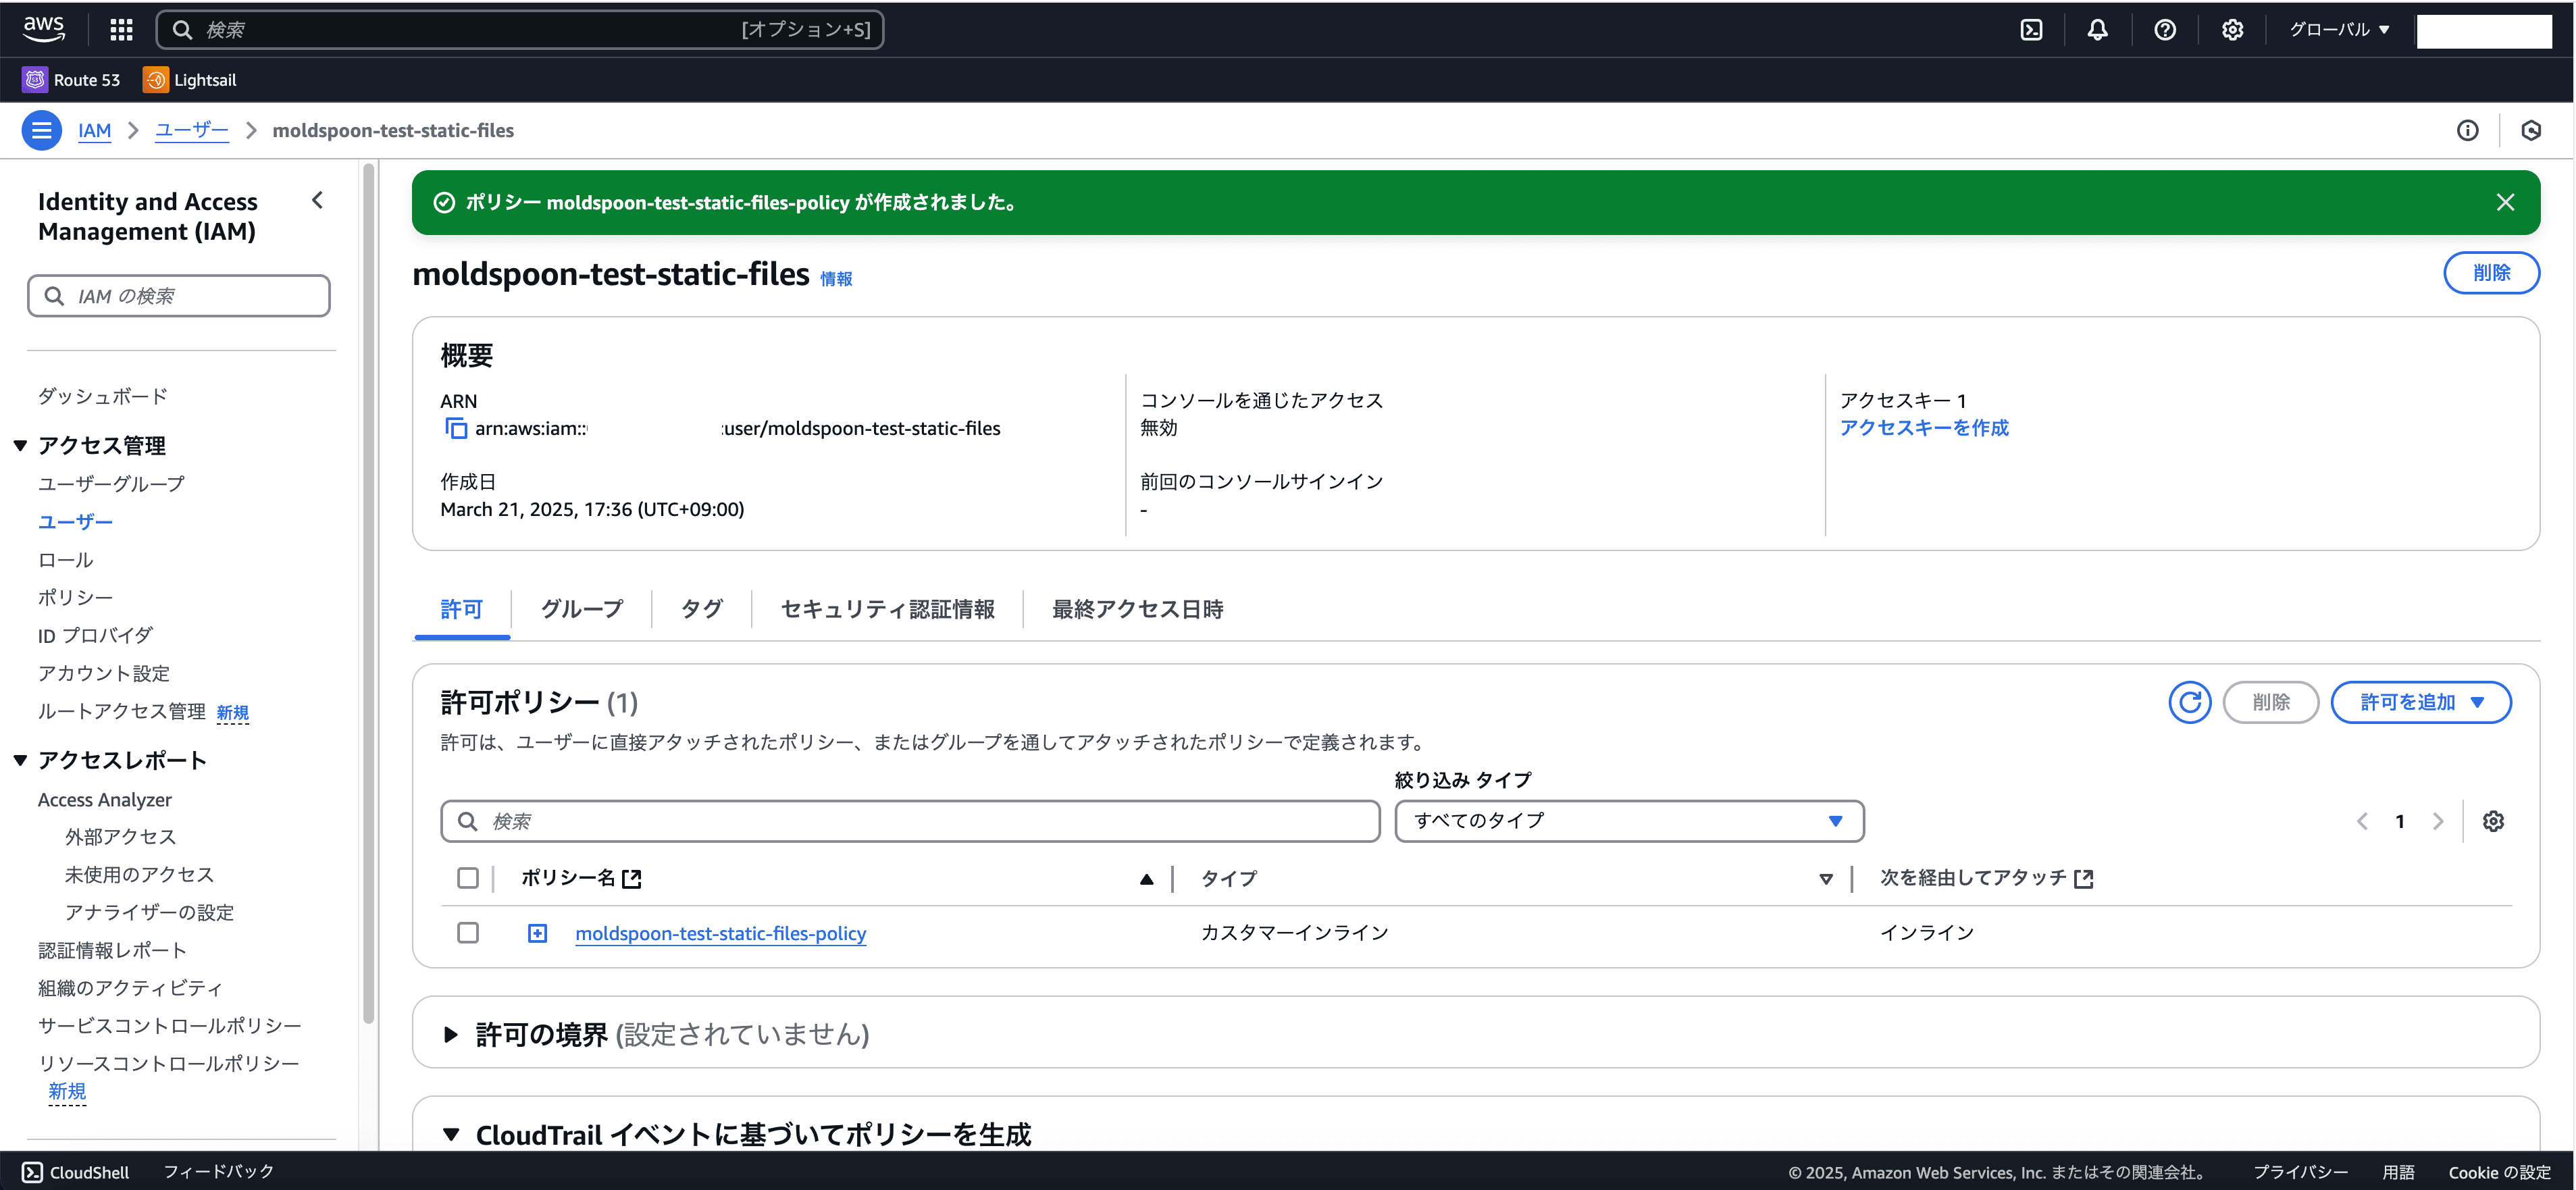Open table preferences gear icon
Screen dimensions: 2576x1190
click(2493, 821)
